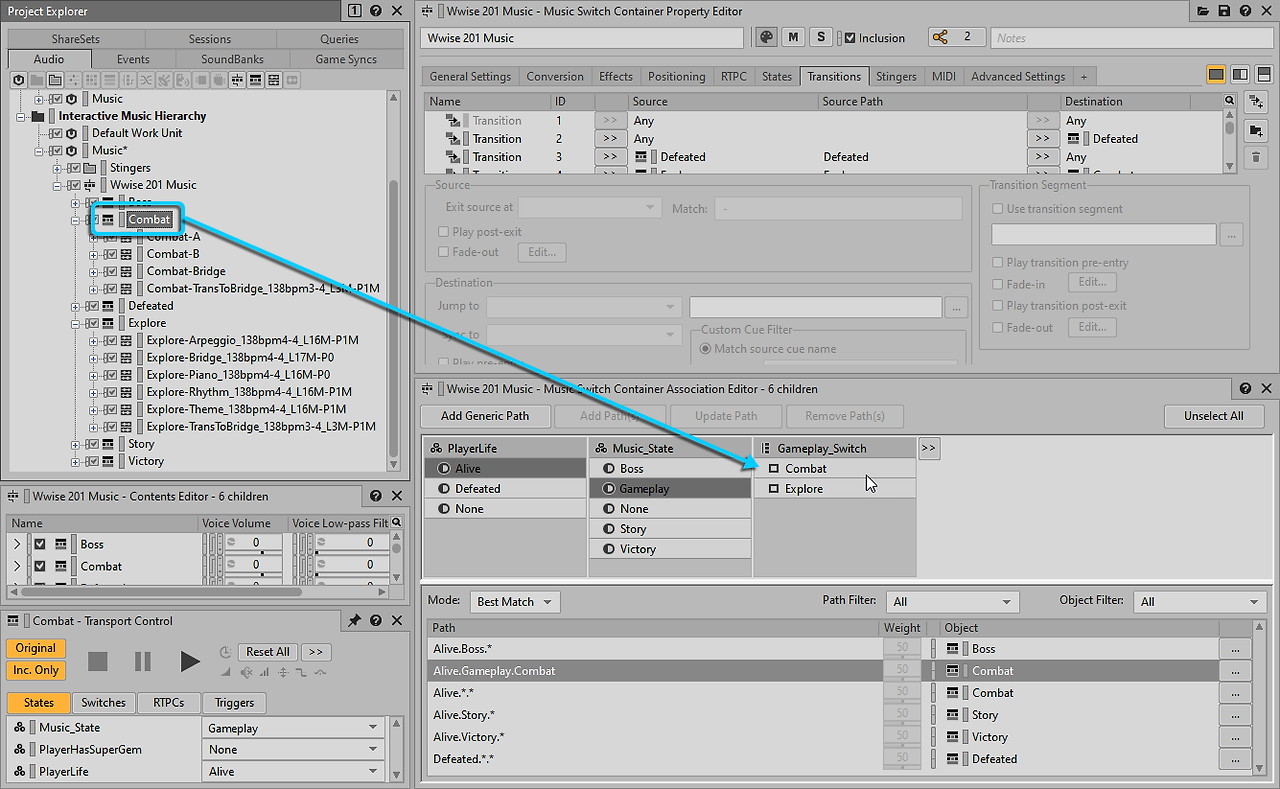This screenshot has width=1280, height=789.
Task: Open the Object Filter dropdown
Action: (1200, 602)
